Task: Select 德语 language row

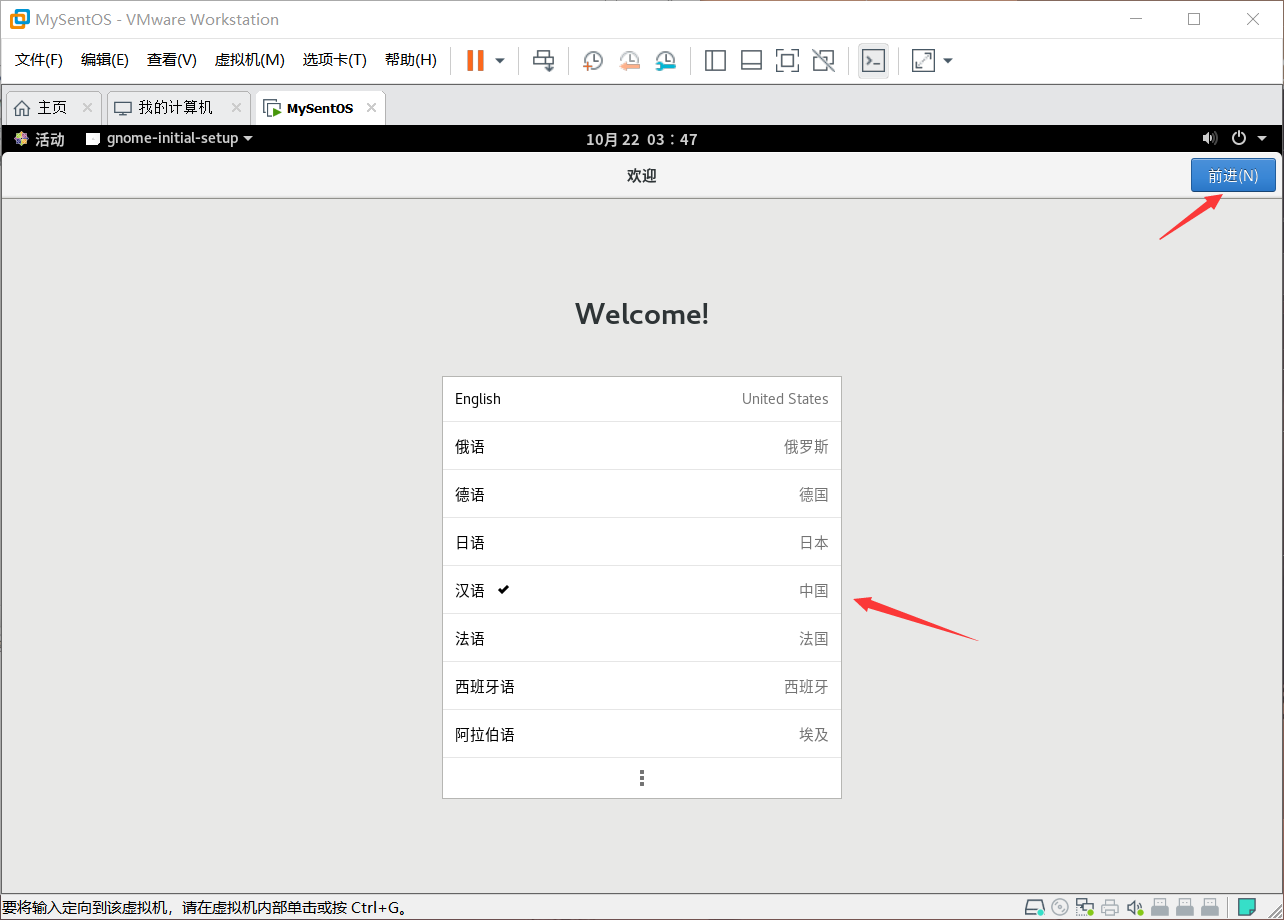Action: [642, 494]
